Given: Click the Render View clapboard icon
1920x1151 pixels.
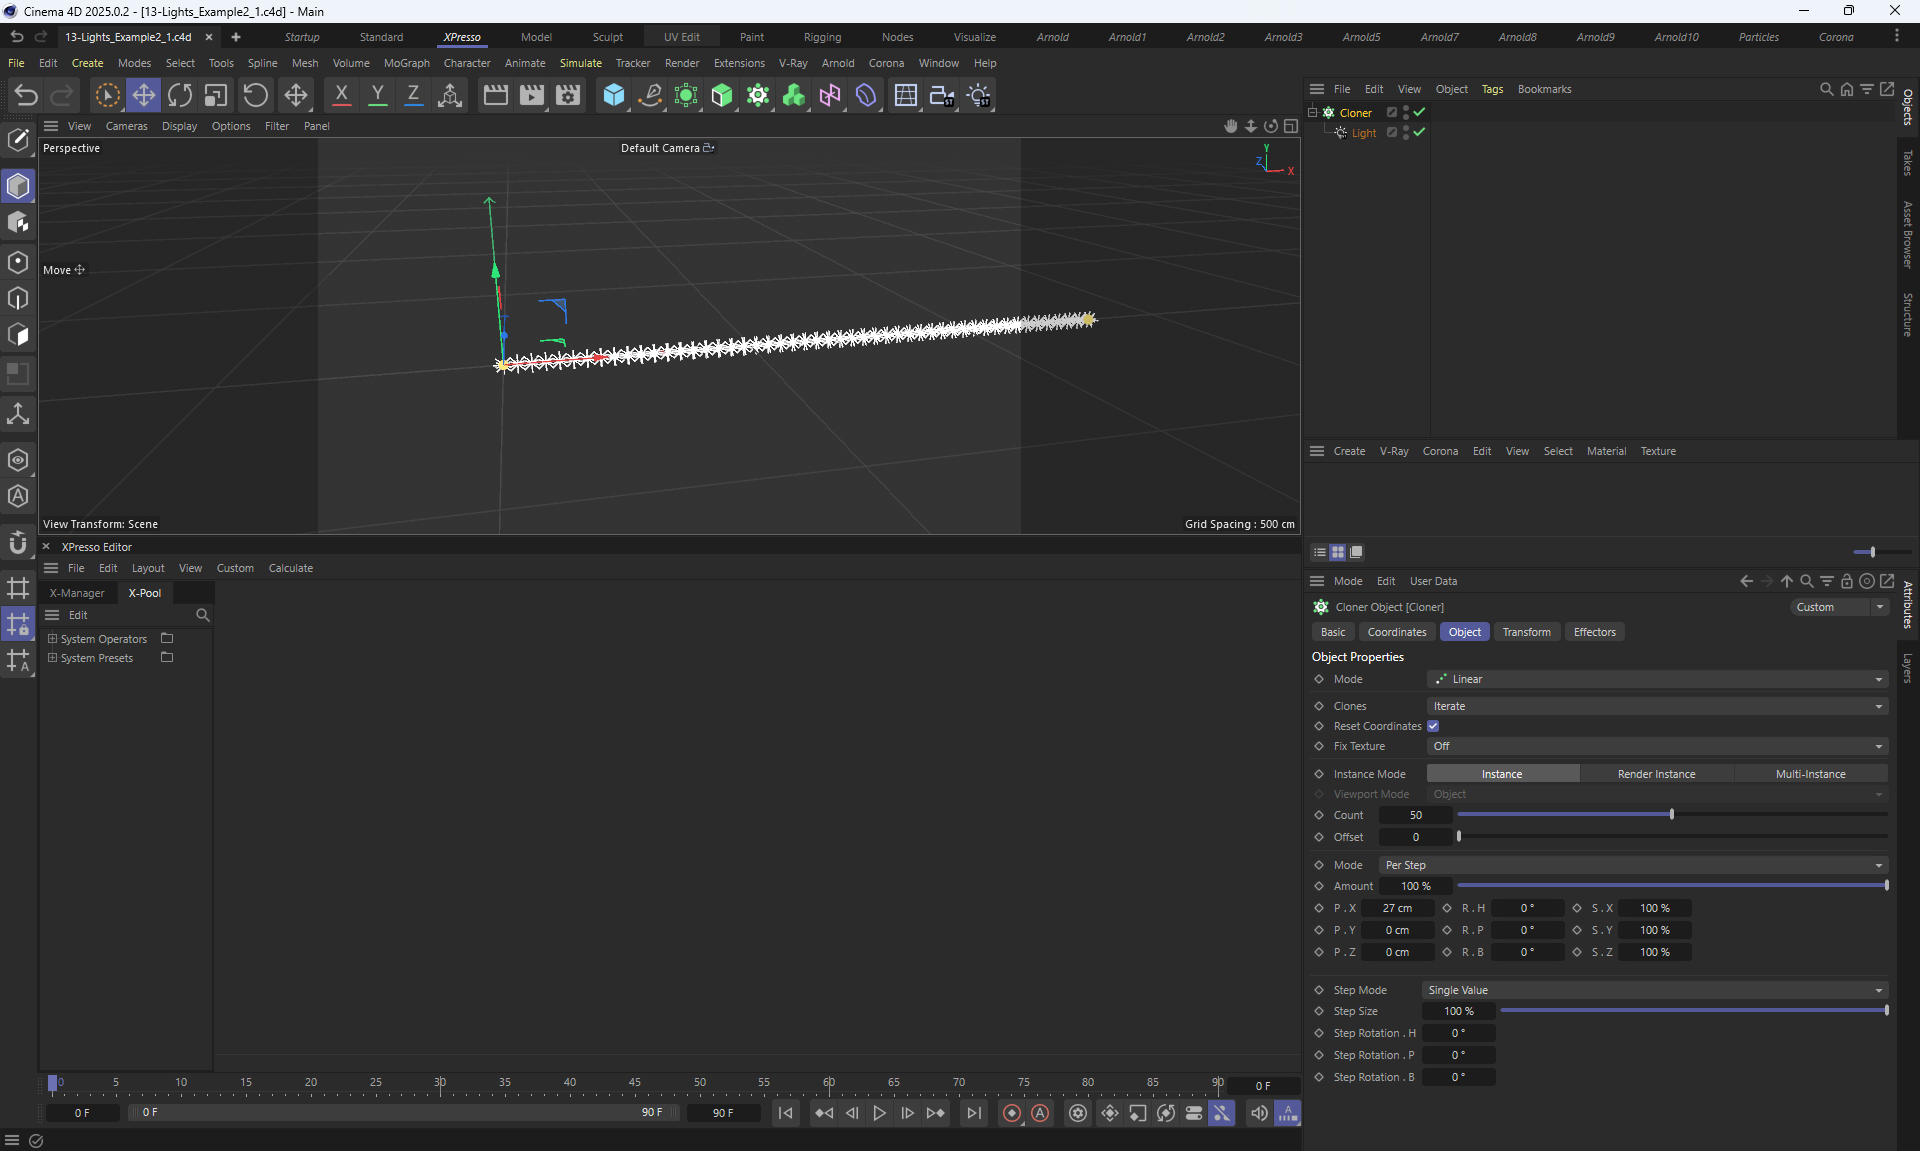Looking at the screenshot, I should (x=496, y=95).
